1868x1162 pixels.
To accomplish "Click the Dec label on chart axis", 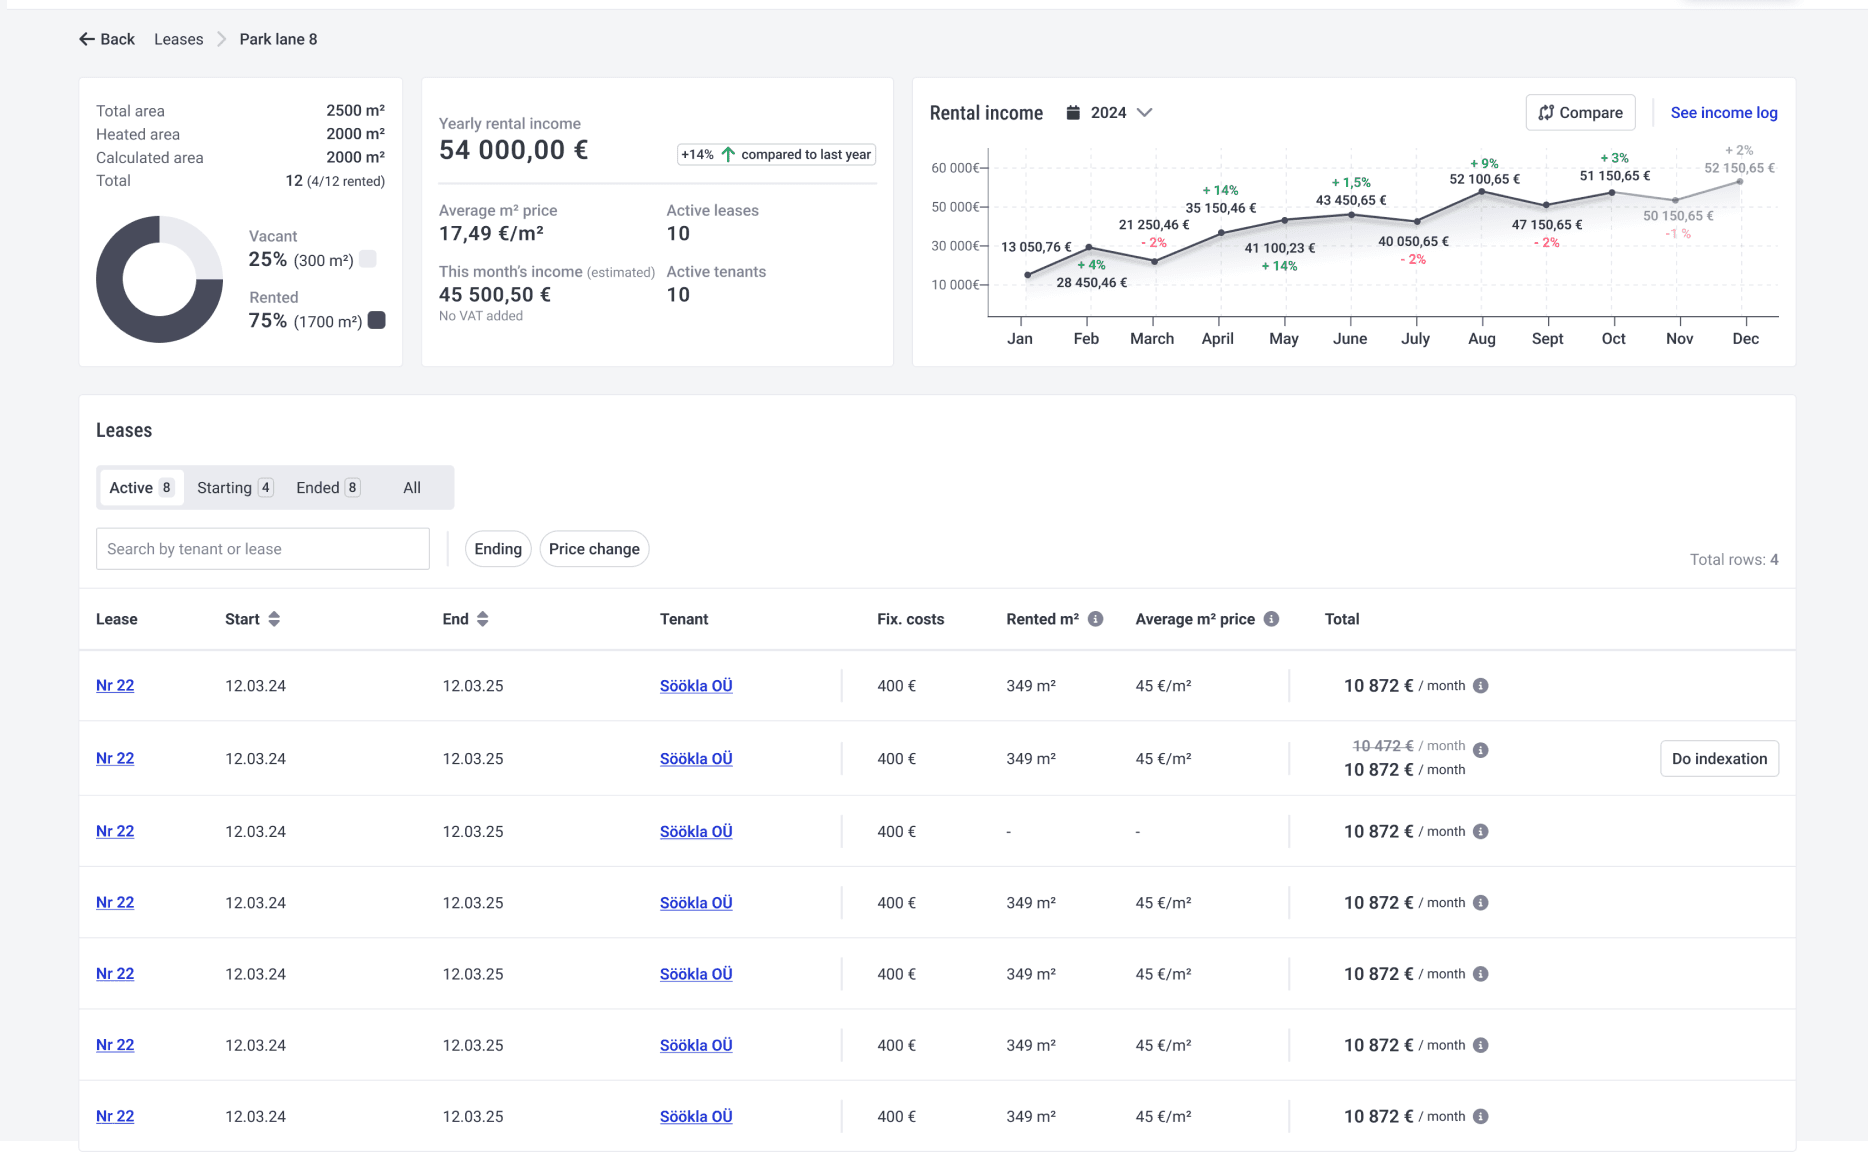I will click(x=1745, y=339).
